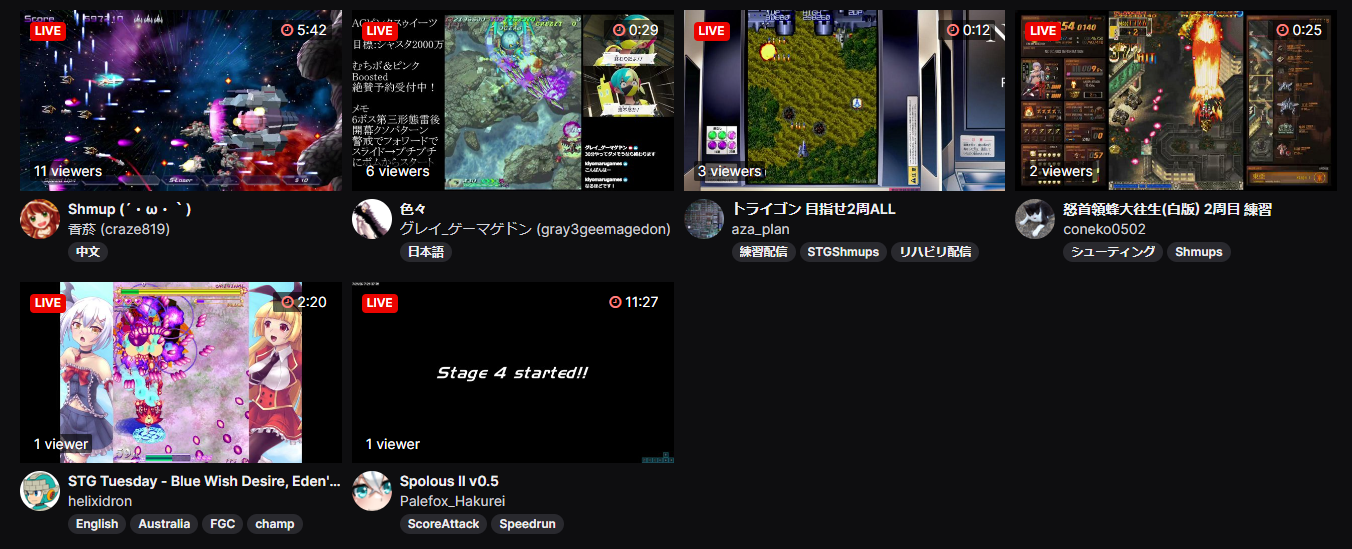This screenshot has height=549, width=1352.
Task: Select the 'FGC' tag
Action: tap(222, 524)
